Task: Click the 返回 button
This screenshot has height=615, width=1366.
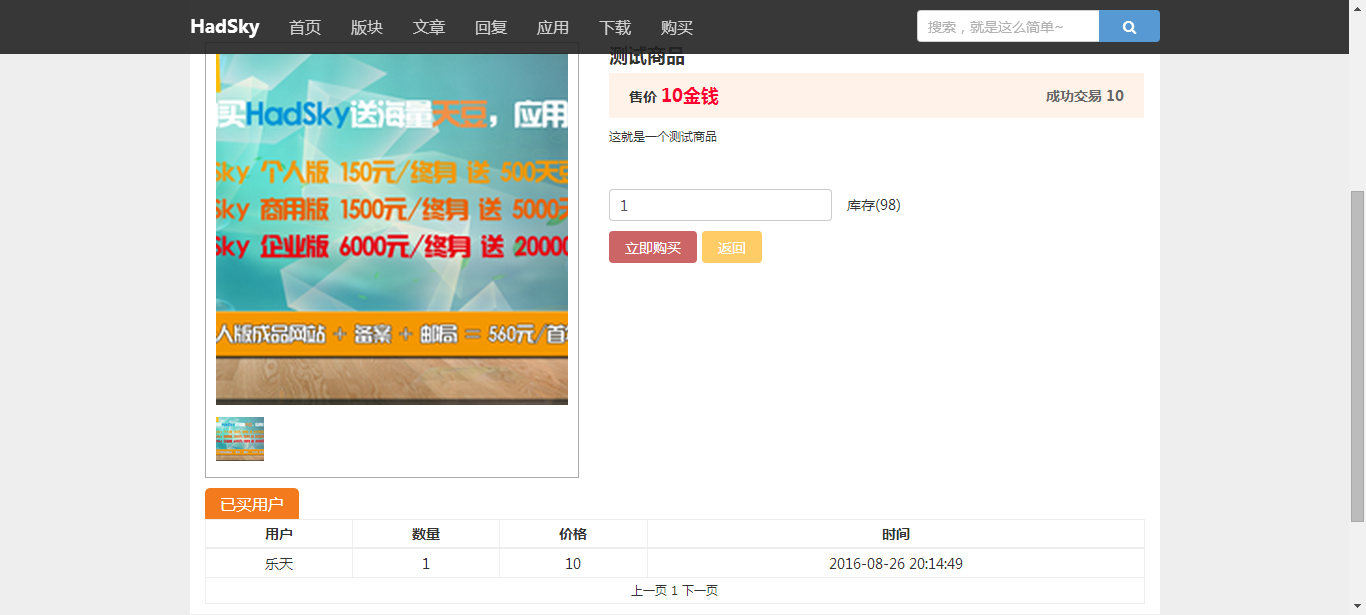Action: pos(732,247)
